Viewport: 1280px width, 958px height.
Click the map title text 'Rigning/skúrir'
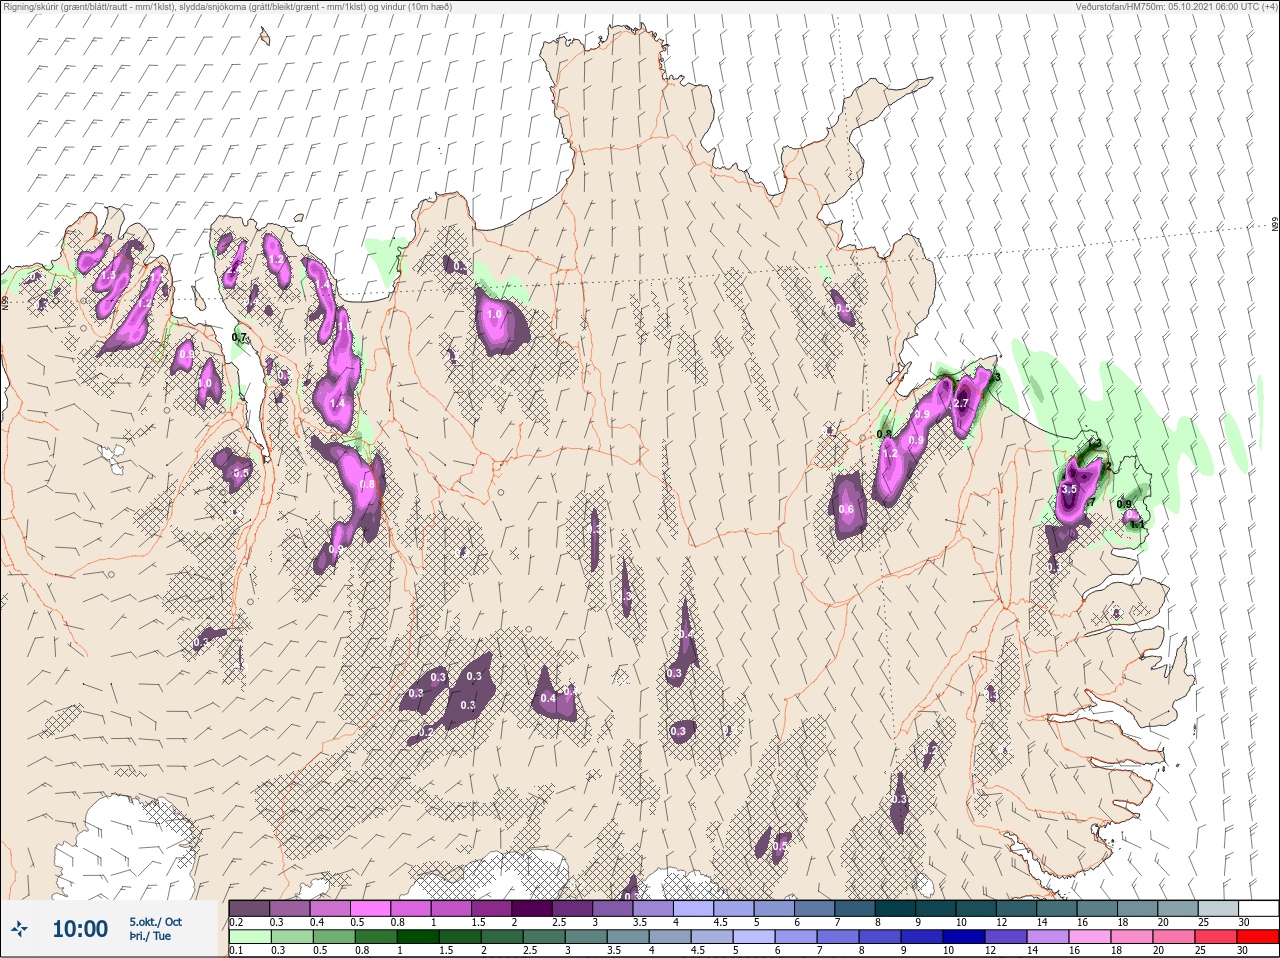[x=30, y=7]
